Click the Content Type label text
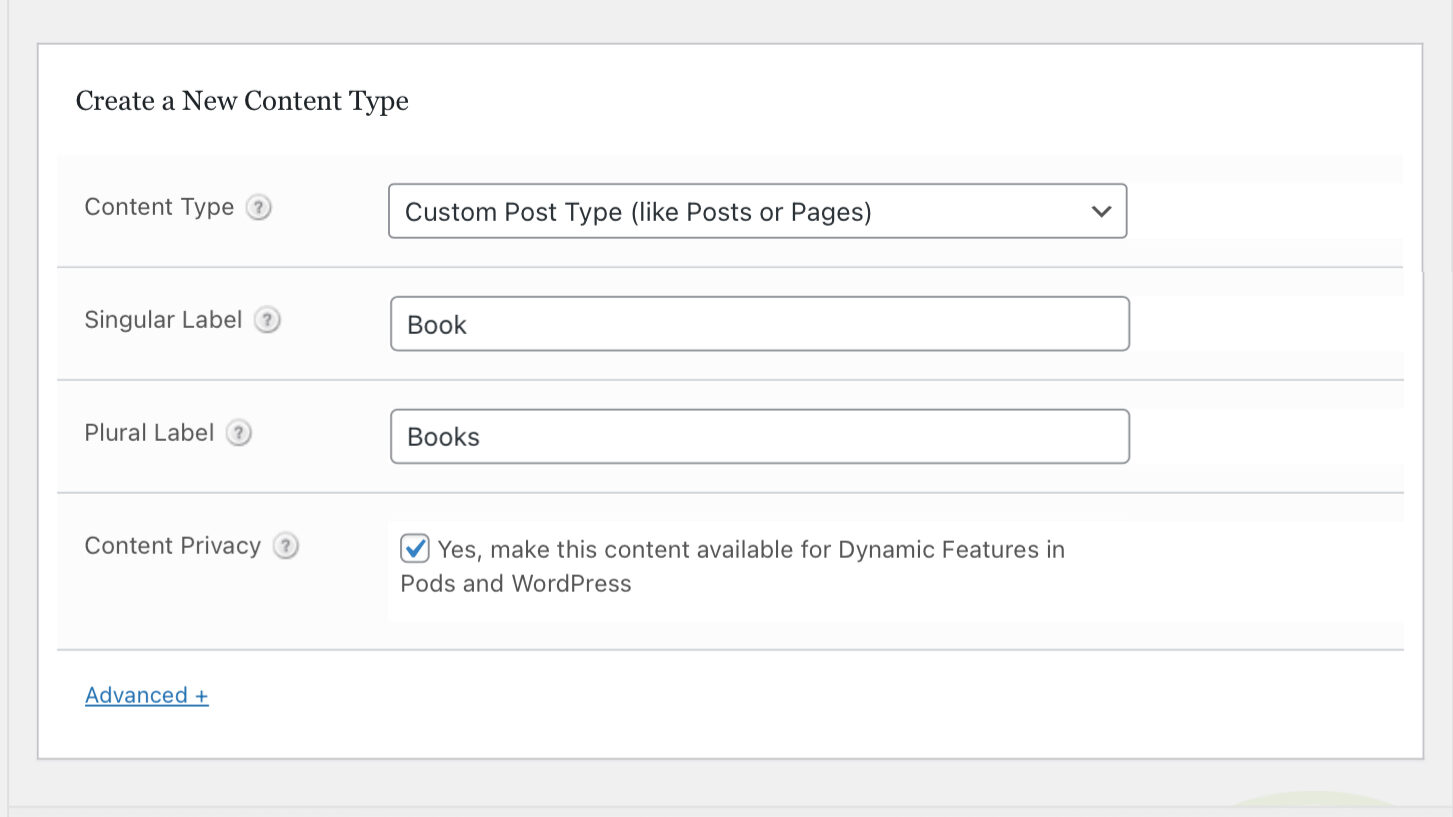Viewport: 1453px width, 817px height. (159, 207)
